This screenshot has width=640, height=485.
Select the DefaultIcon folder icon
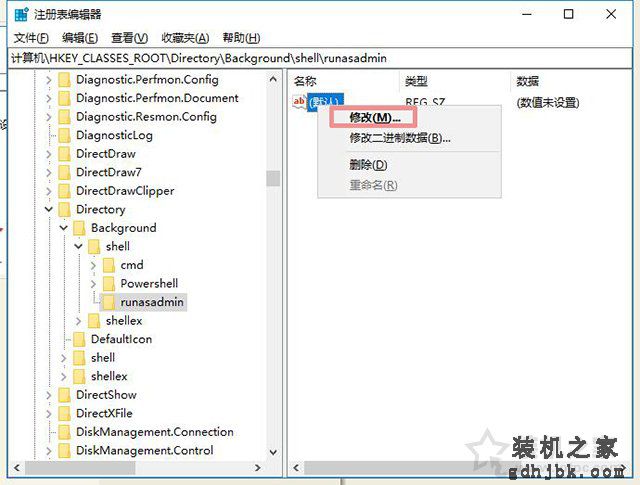(79, 339)
